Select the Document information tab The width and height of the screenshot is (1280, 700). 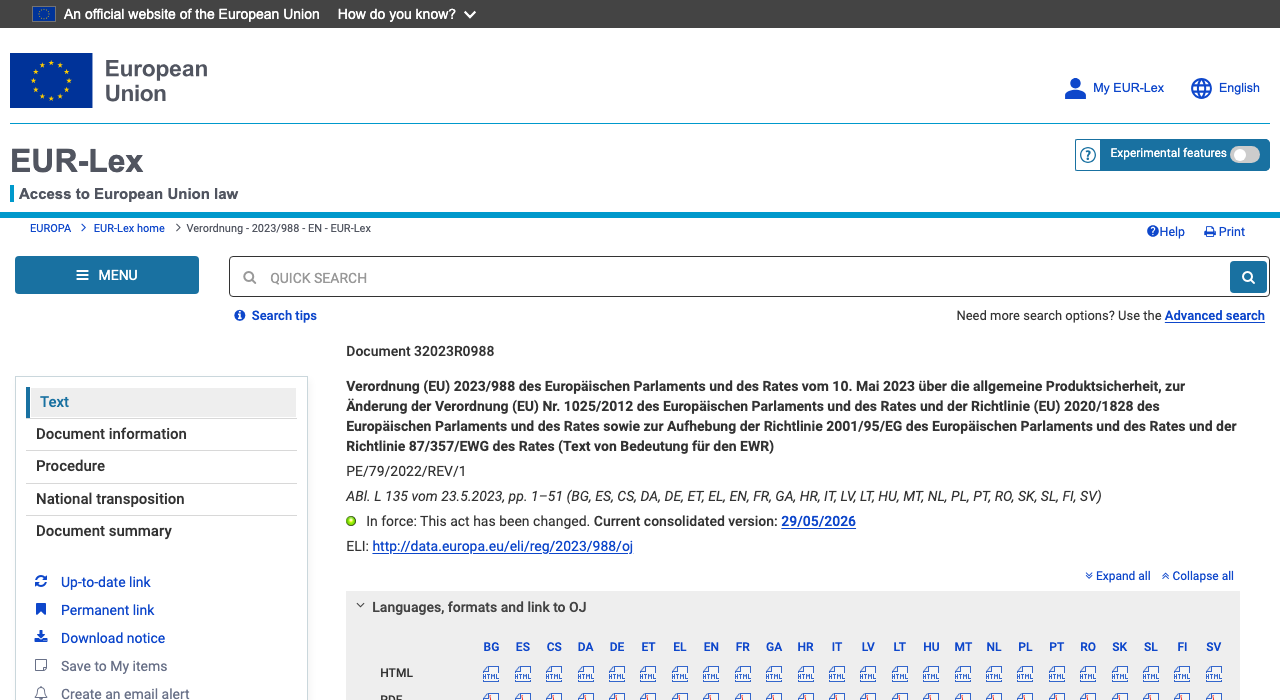point(161,434)
